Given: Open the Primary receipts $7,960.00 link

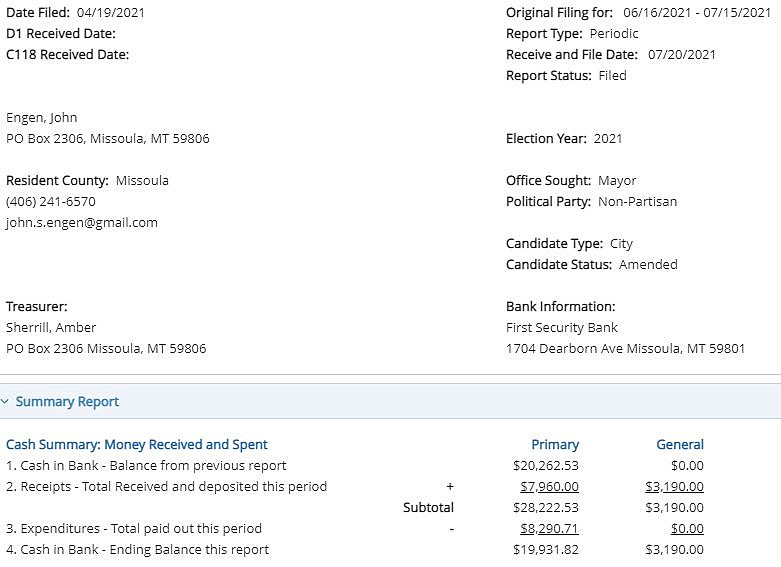Looking at the screenshot, I should (549, 486).
